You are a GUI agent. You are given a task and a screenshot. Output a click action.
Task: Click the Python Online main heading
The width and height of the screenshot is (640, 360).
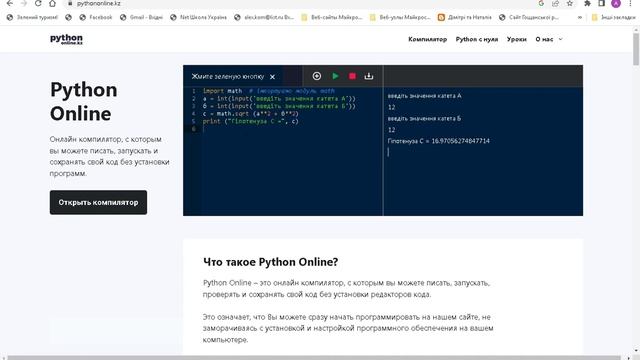point(84,102)
